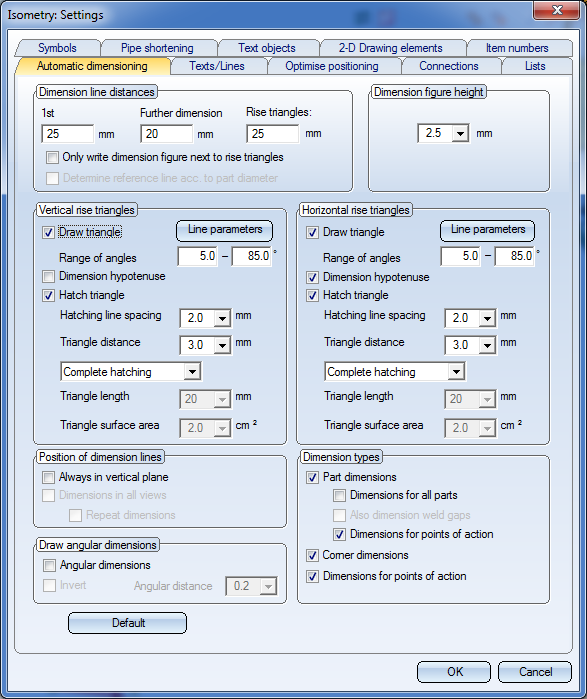Uncheck Part dimensions
Image resolution: width=587 pixels, height=699 pixels.
(312, 477)
